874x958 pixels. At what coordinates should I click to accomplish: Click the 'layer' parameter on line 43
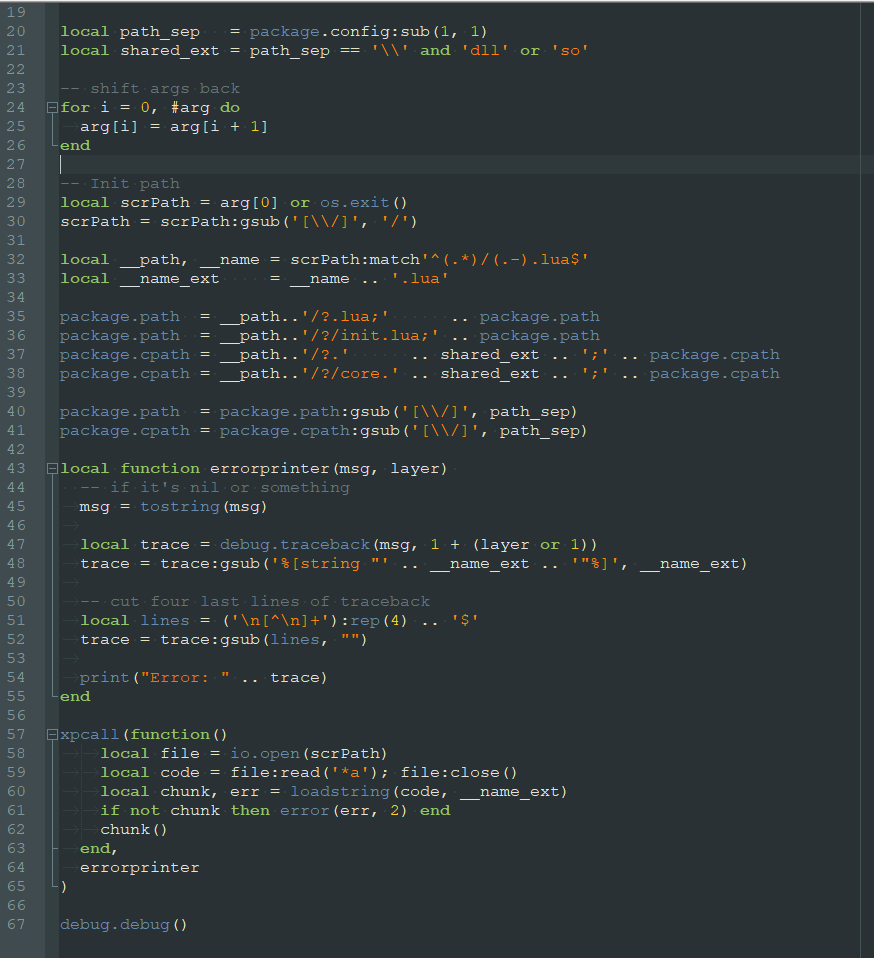(415, 469)
